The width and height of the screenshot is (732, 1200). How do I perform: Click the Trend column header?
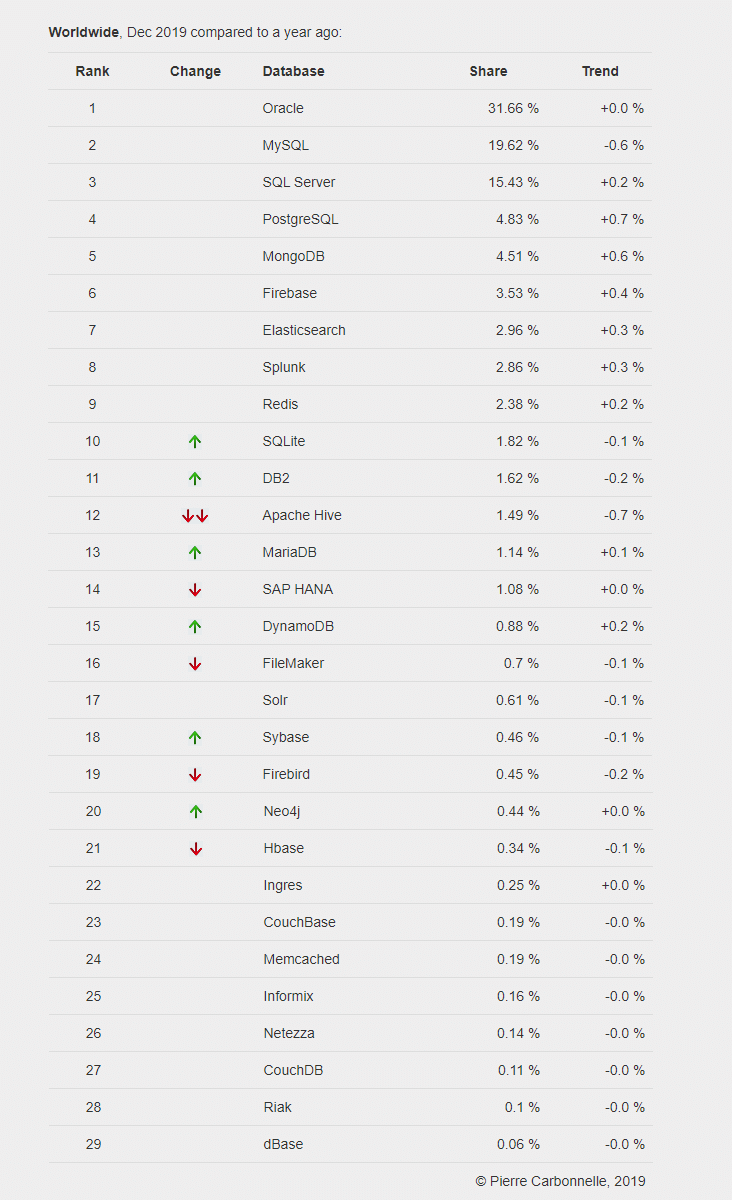tap(600, 71)
